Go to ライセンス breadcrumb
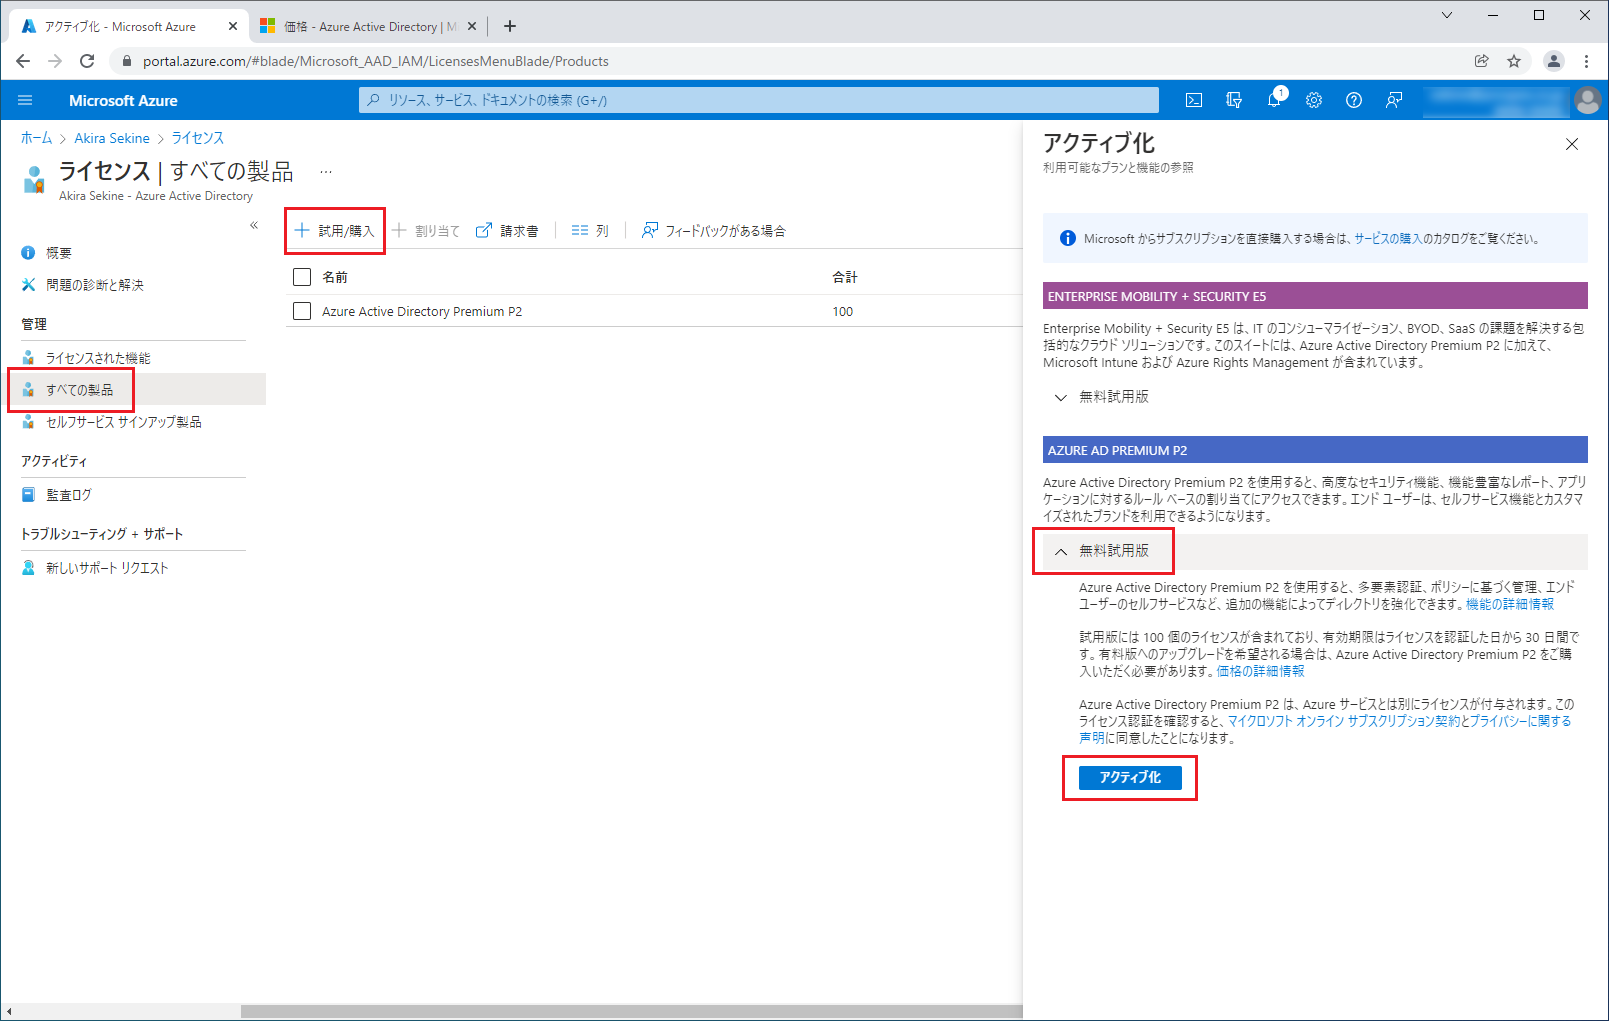This screenshot has width=1609, height=1021. coord(198,138)
